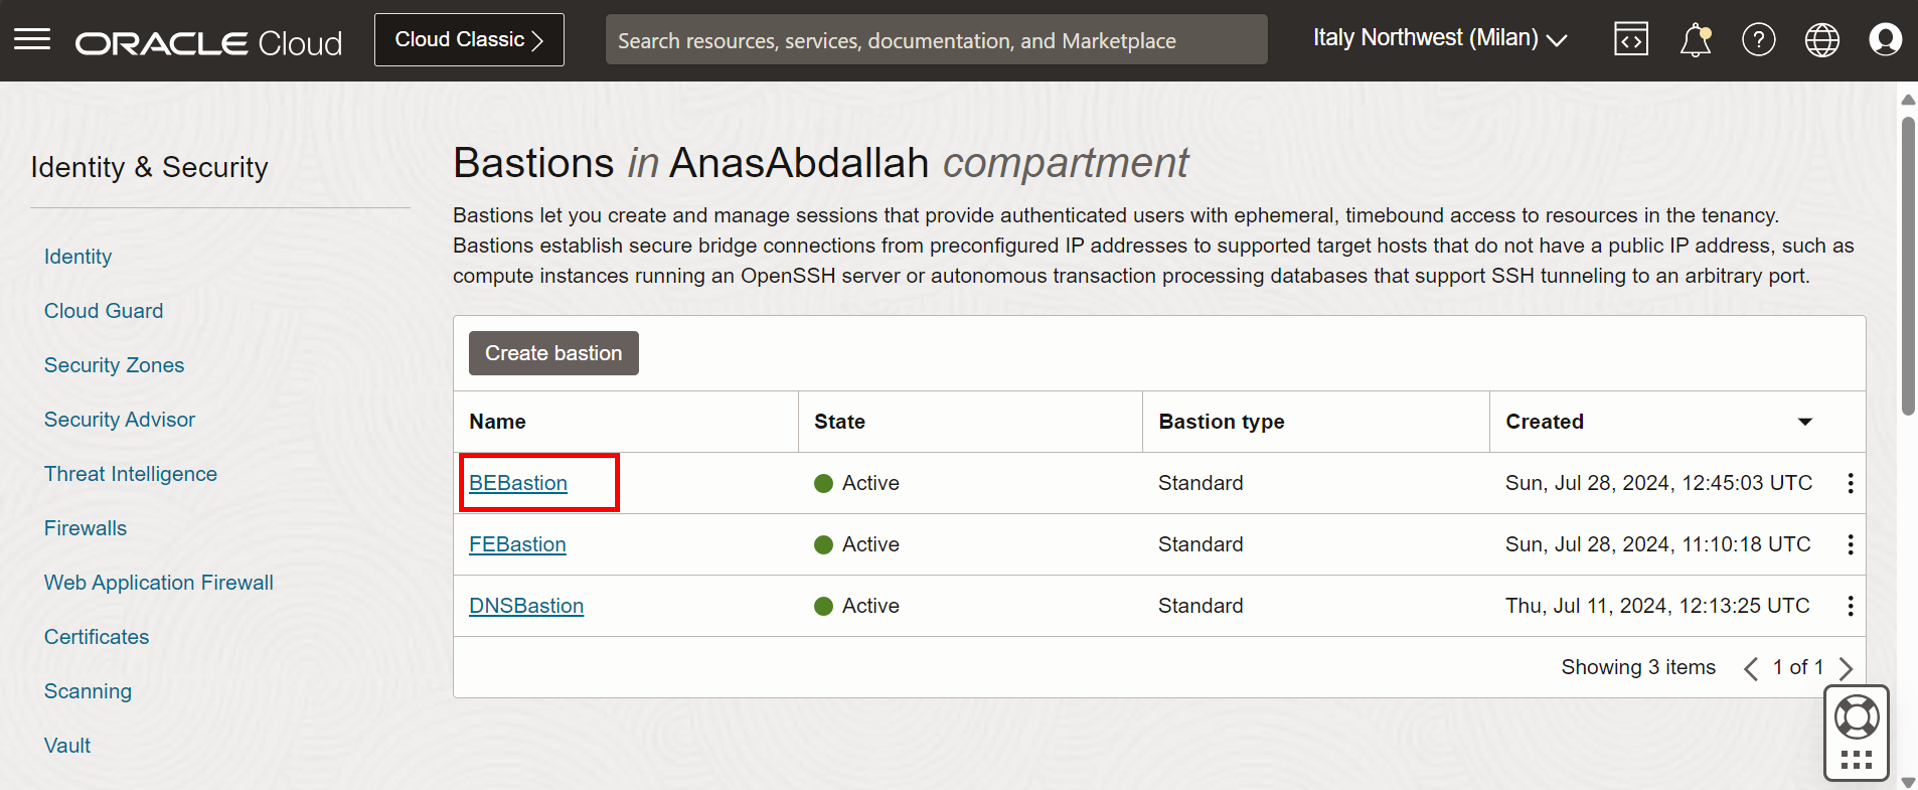Screen dimensions: 1918x790
Task: Open actions menu for BEBastion row
Action: [1850, 484]
